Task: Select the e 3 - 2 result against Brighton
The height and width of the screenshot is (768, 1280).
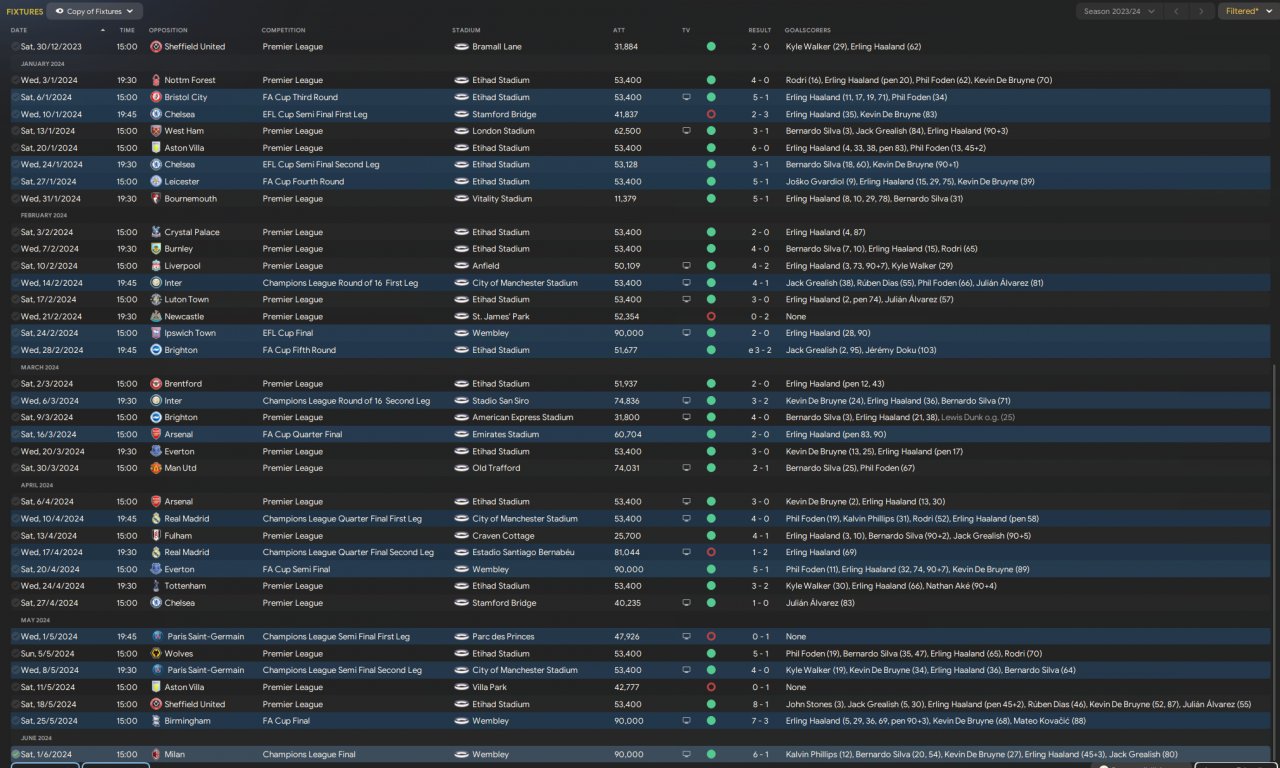Action: pos(757,350)
